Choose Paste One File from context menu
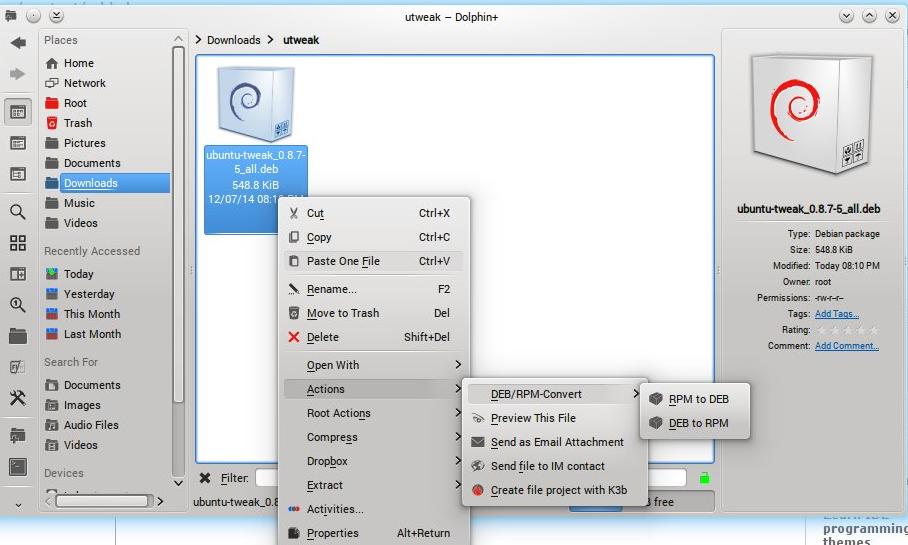 [x=374, y=261]
